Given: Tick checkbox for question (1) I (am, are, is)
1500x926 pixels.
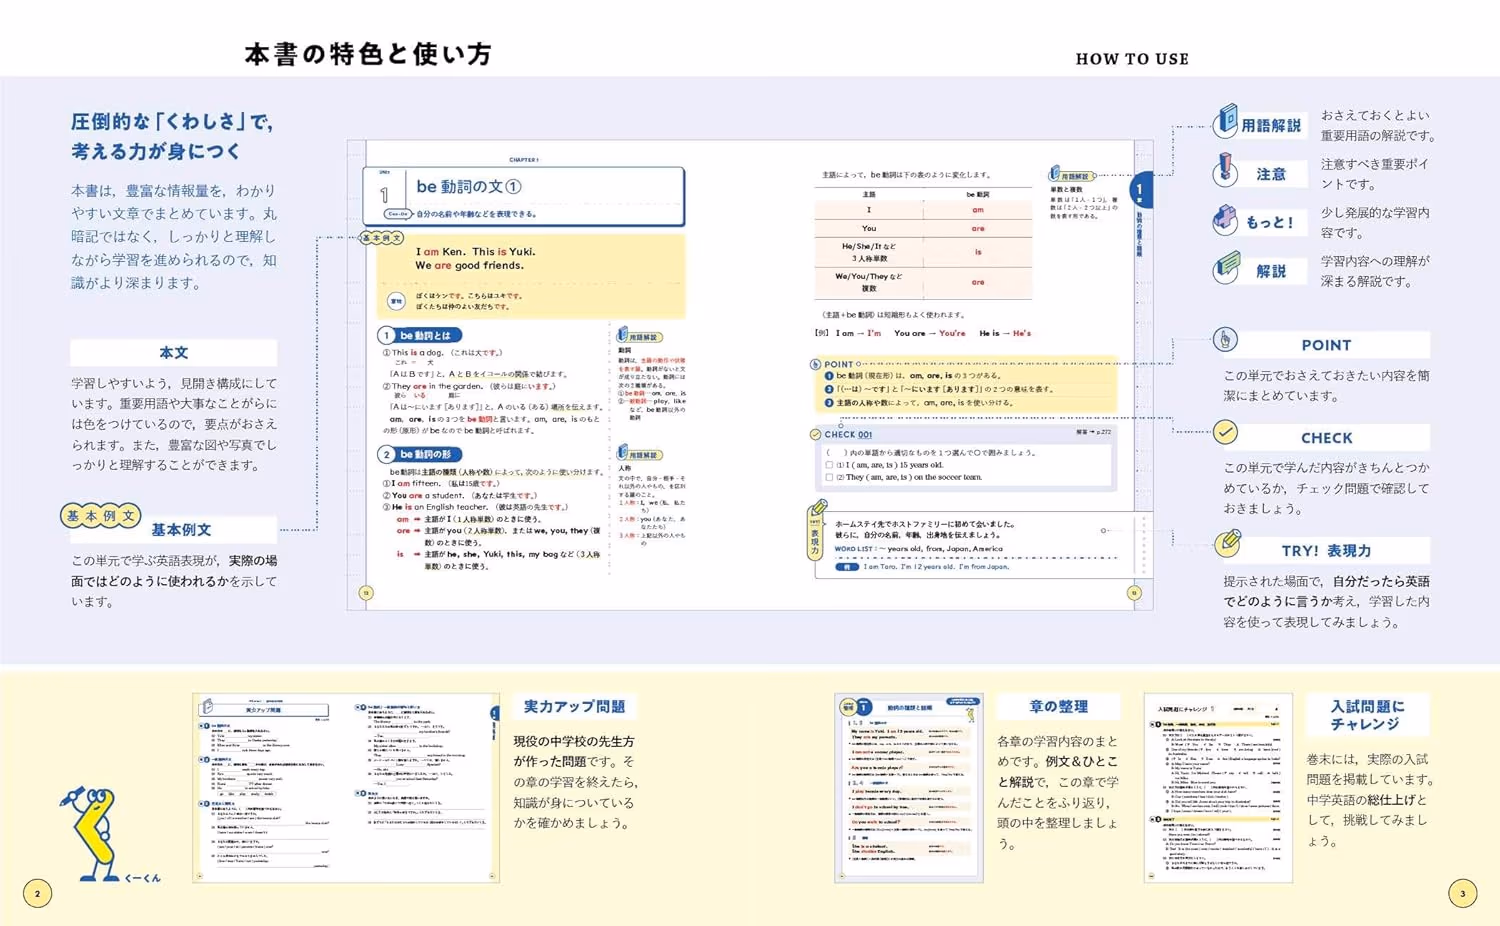Looking at the screenshot, I should [x=829, y=465].
